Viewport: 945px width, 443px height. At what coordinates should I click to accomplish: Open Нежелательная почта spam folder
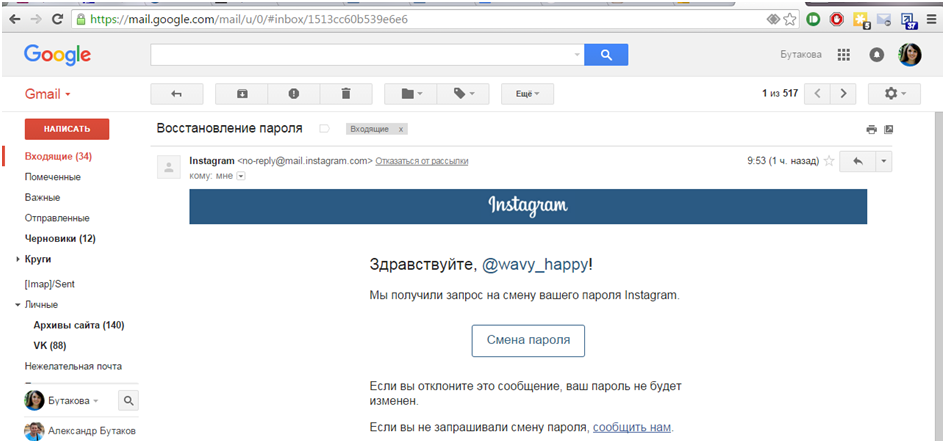[x=73, y=366]
